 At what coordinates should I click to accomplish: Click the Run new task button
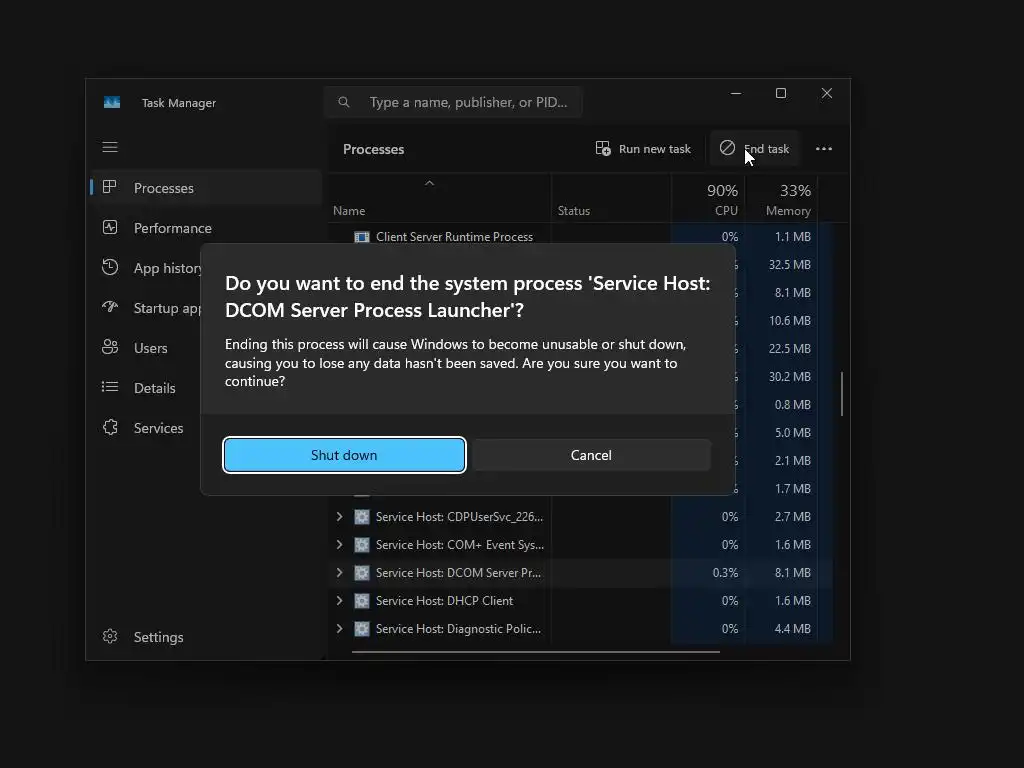pyautogui.click(x=643, y=149)
